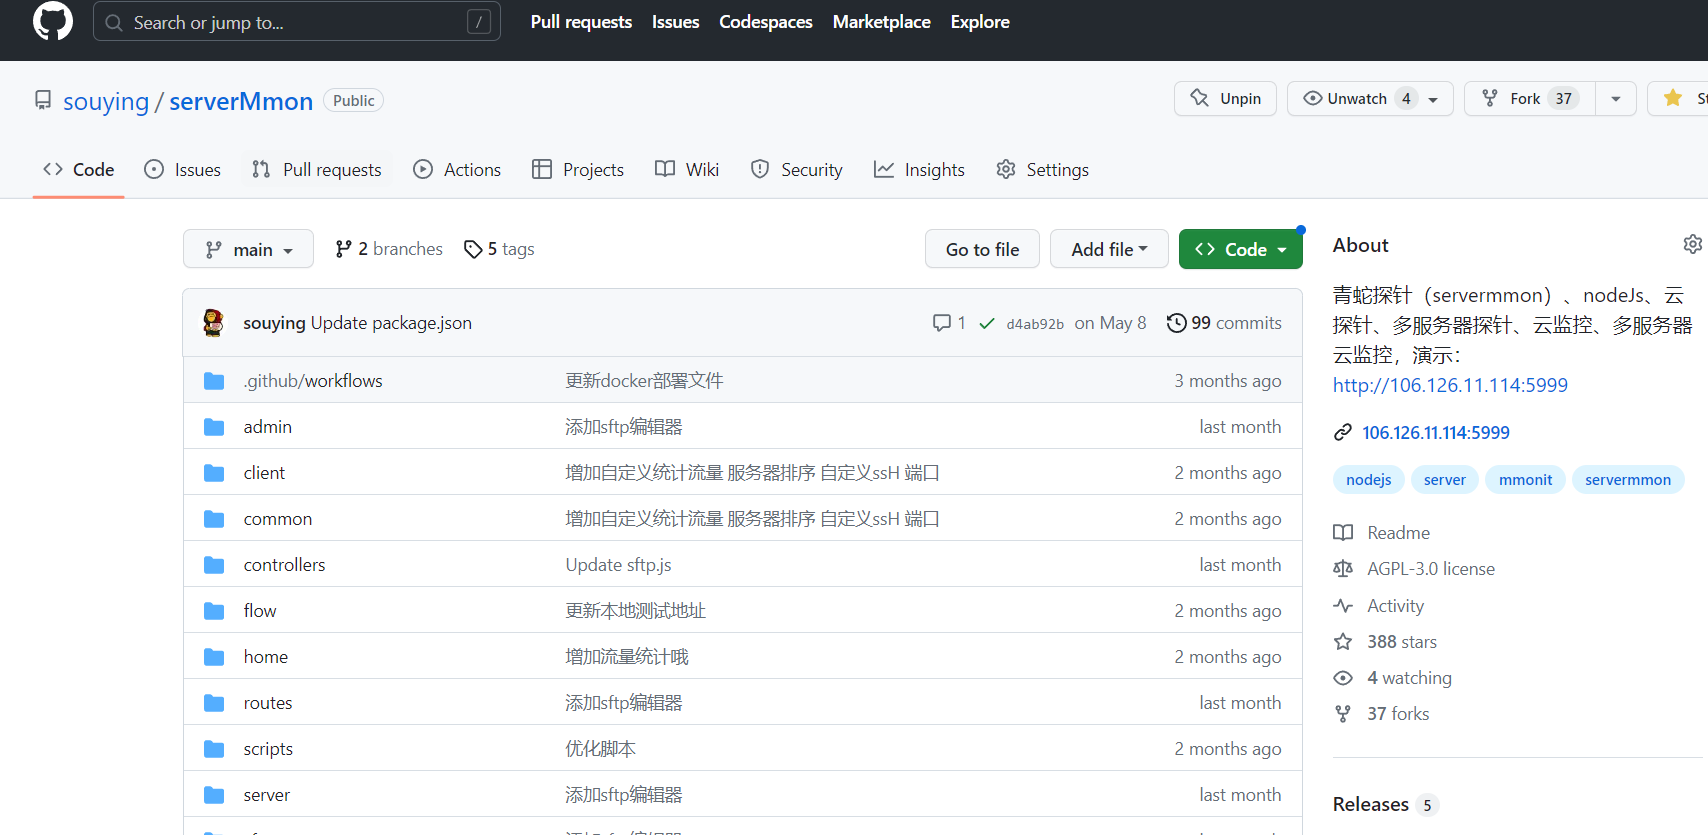Click the Search or jump to field

297,22
